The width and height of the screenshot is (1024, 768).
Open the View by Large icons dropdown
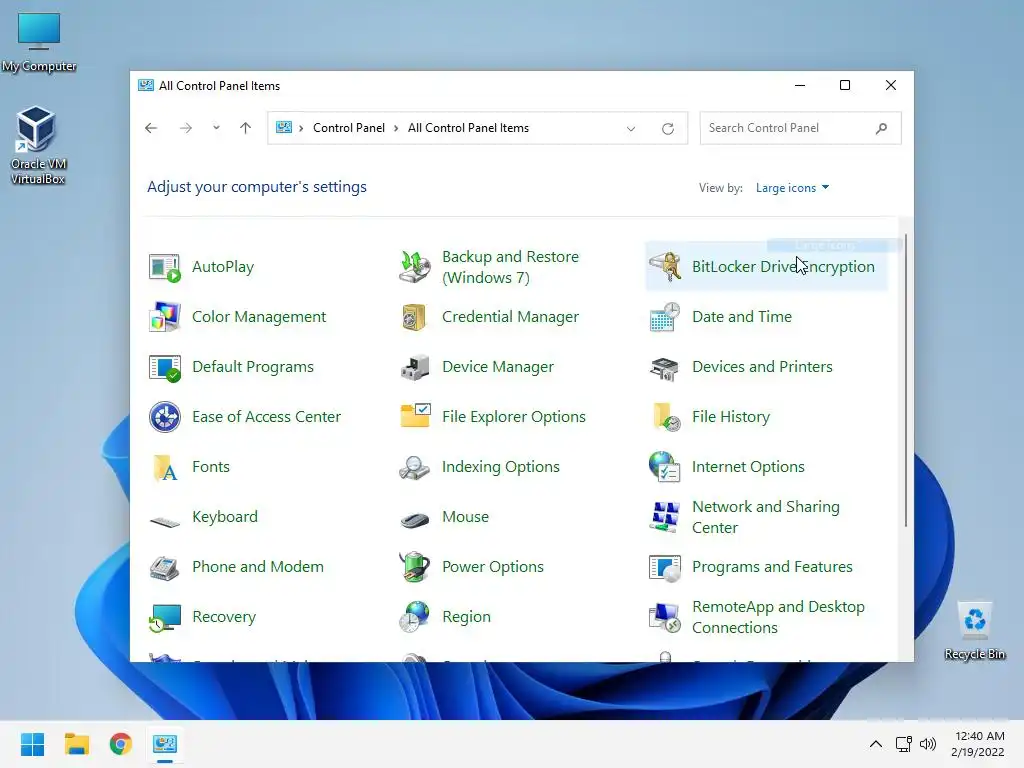(x=792, y=188)
